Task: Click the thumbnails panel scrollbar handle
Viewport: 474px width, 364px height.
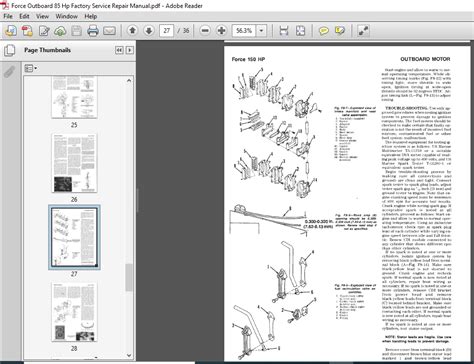Action: (x=129, y=277)
